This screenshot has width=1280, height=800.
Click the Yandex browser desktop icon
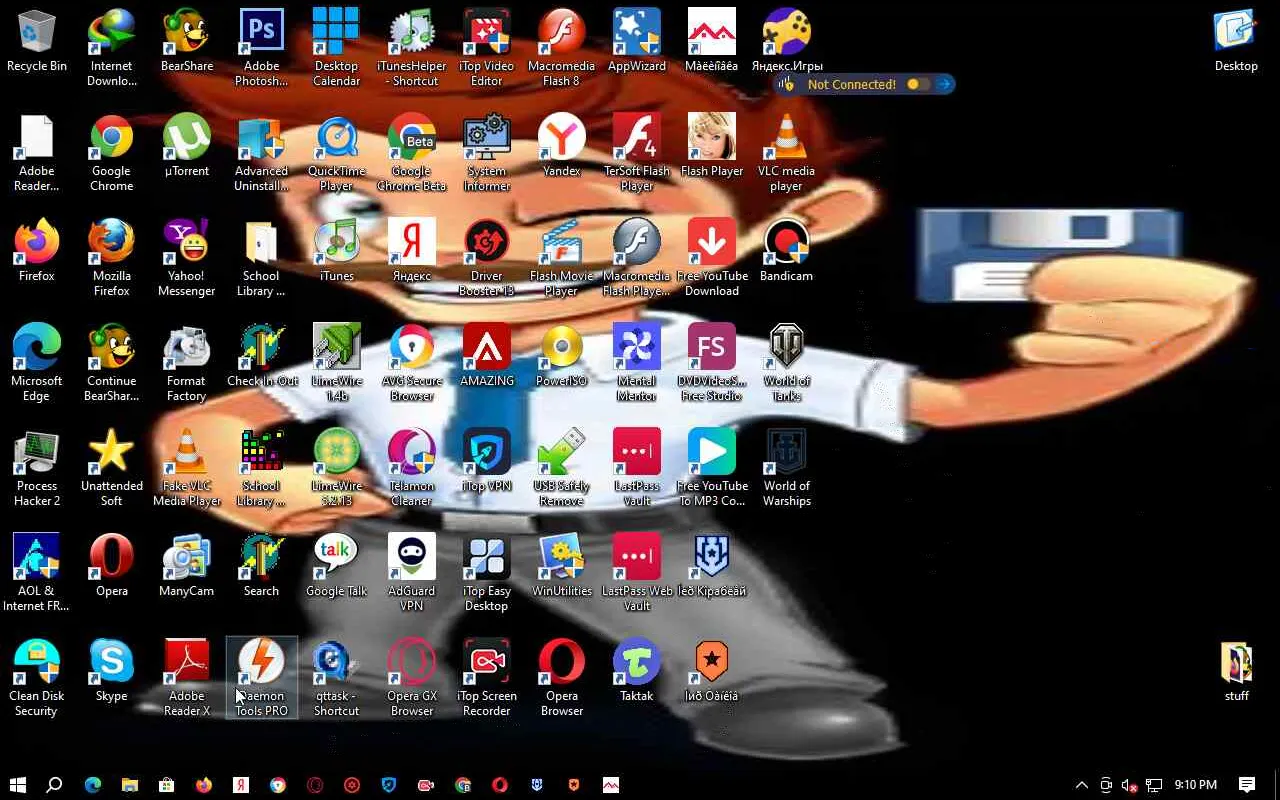click(562, 146)
